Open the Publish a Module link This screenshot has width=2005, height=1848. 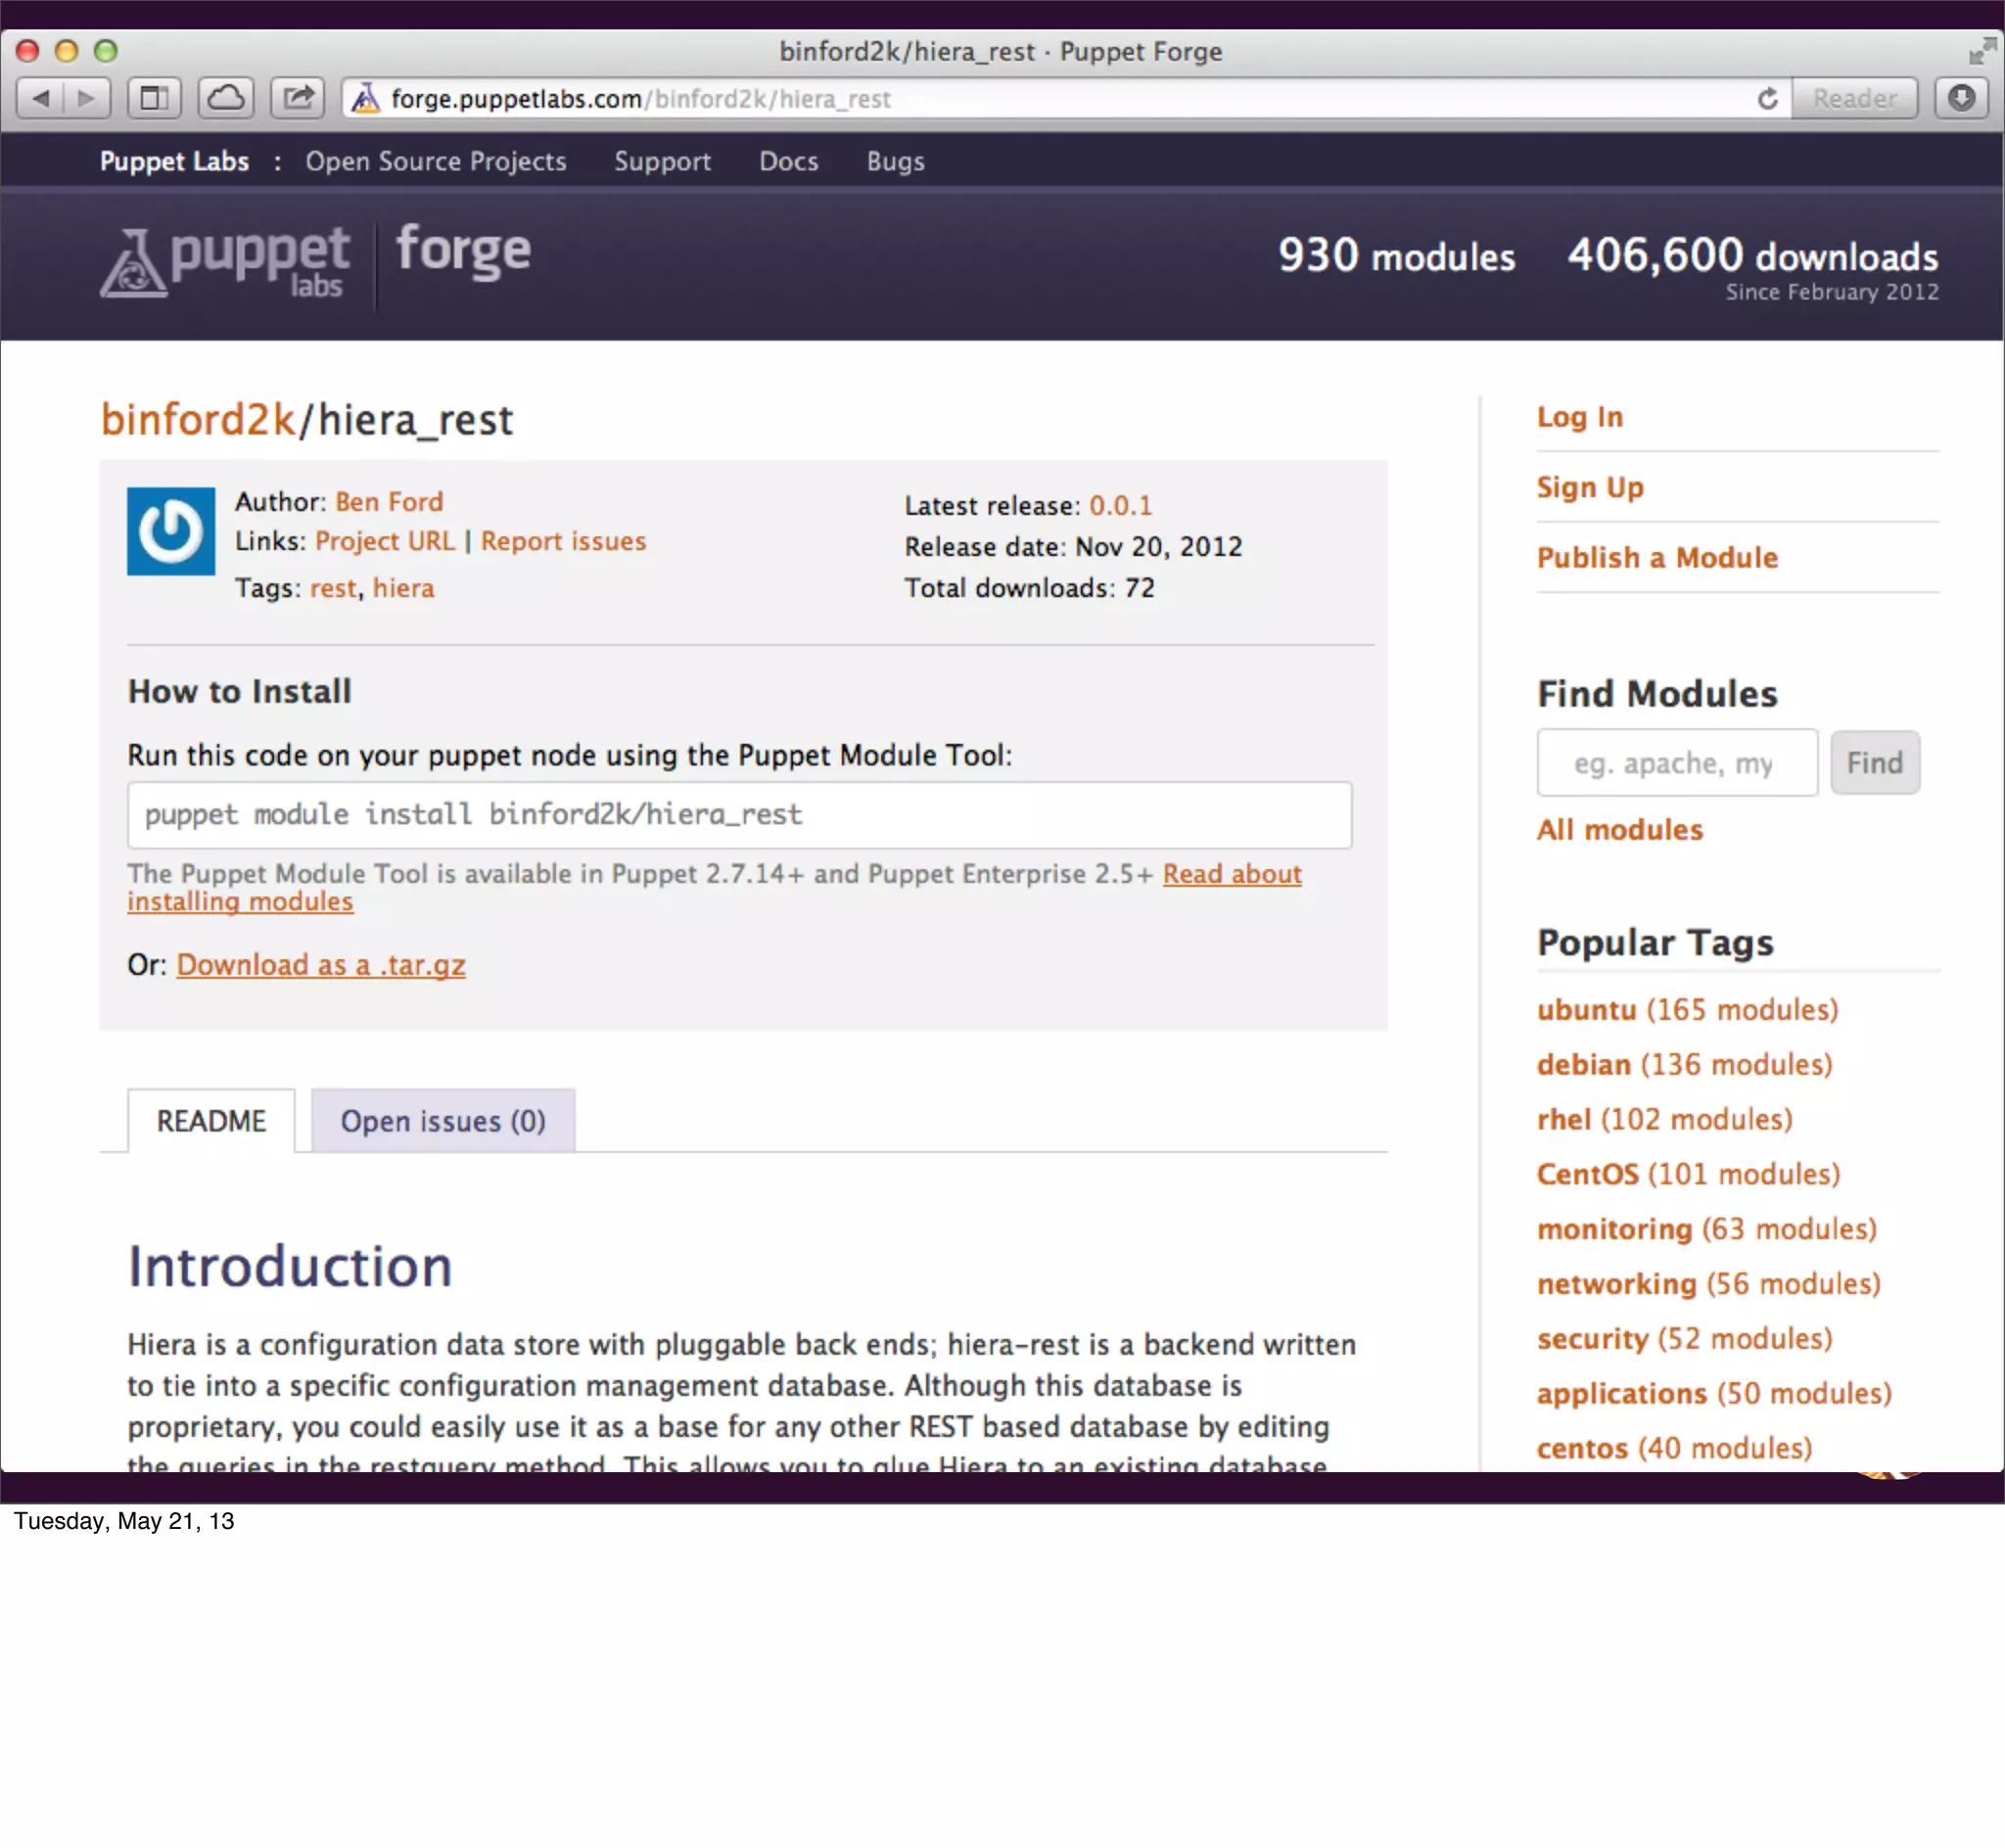coord(1657,557)
